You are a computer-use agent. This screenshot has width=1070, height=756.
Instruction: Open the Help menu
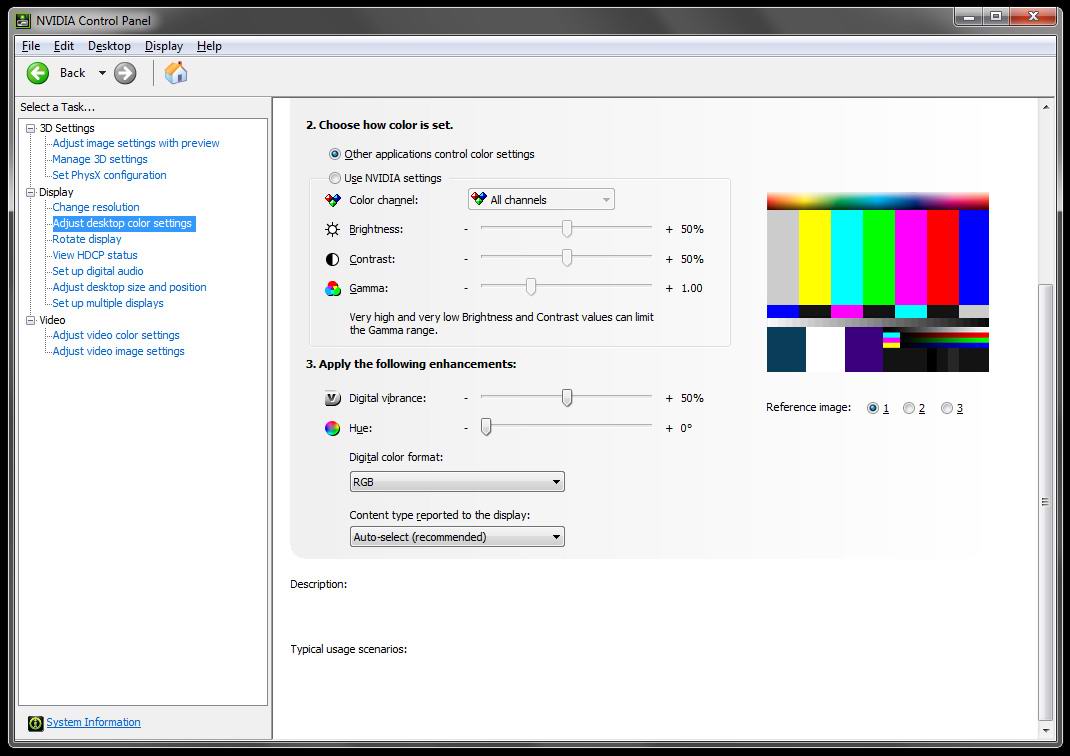tap(209, 46)
